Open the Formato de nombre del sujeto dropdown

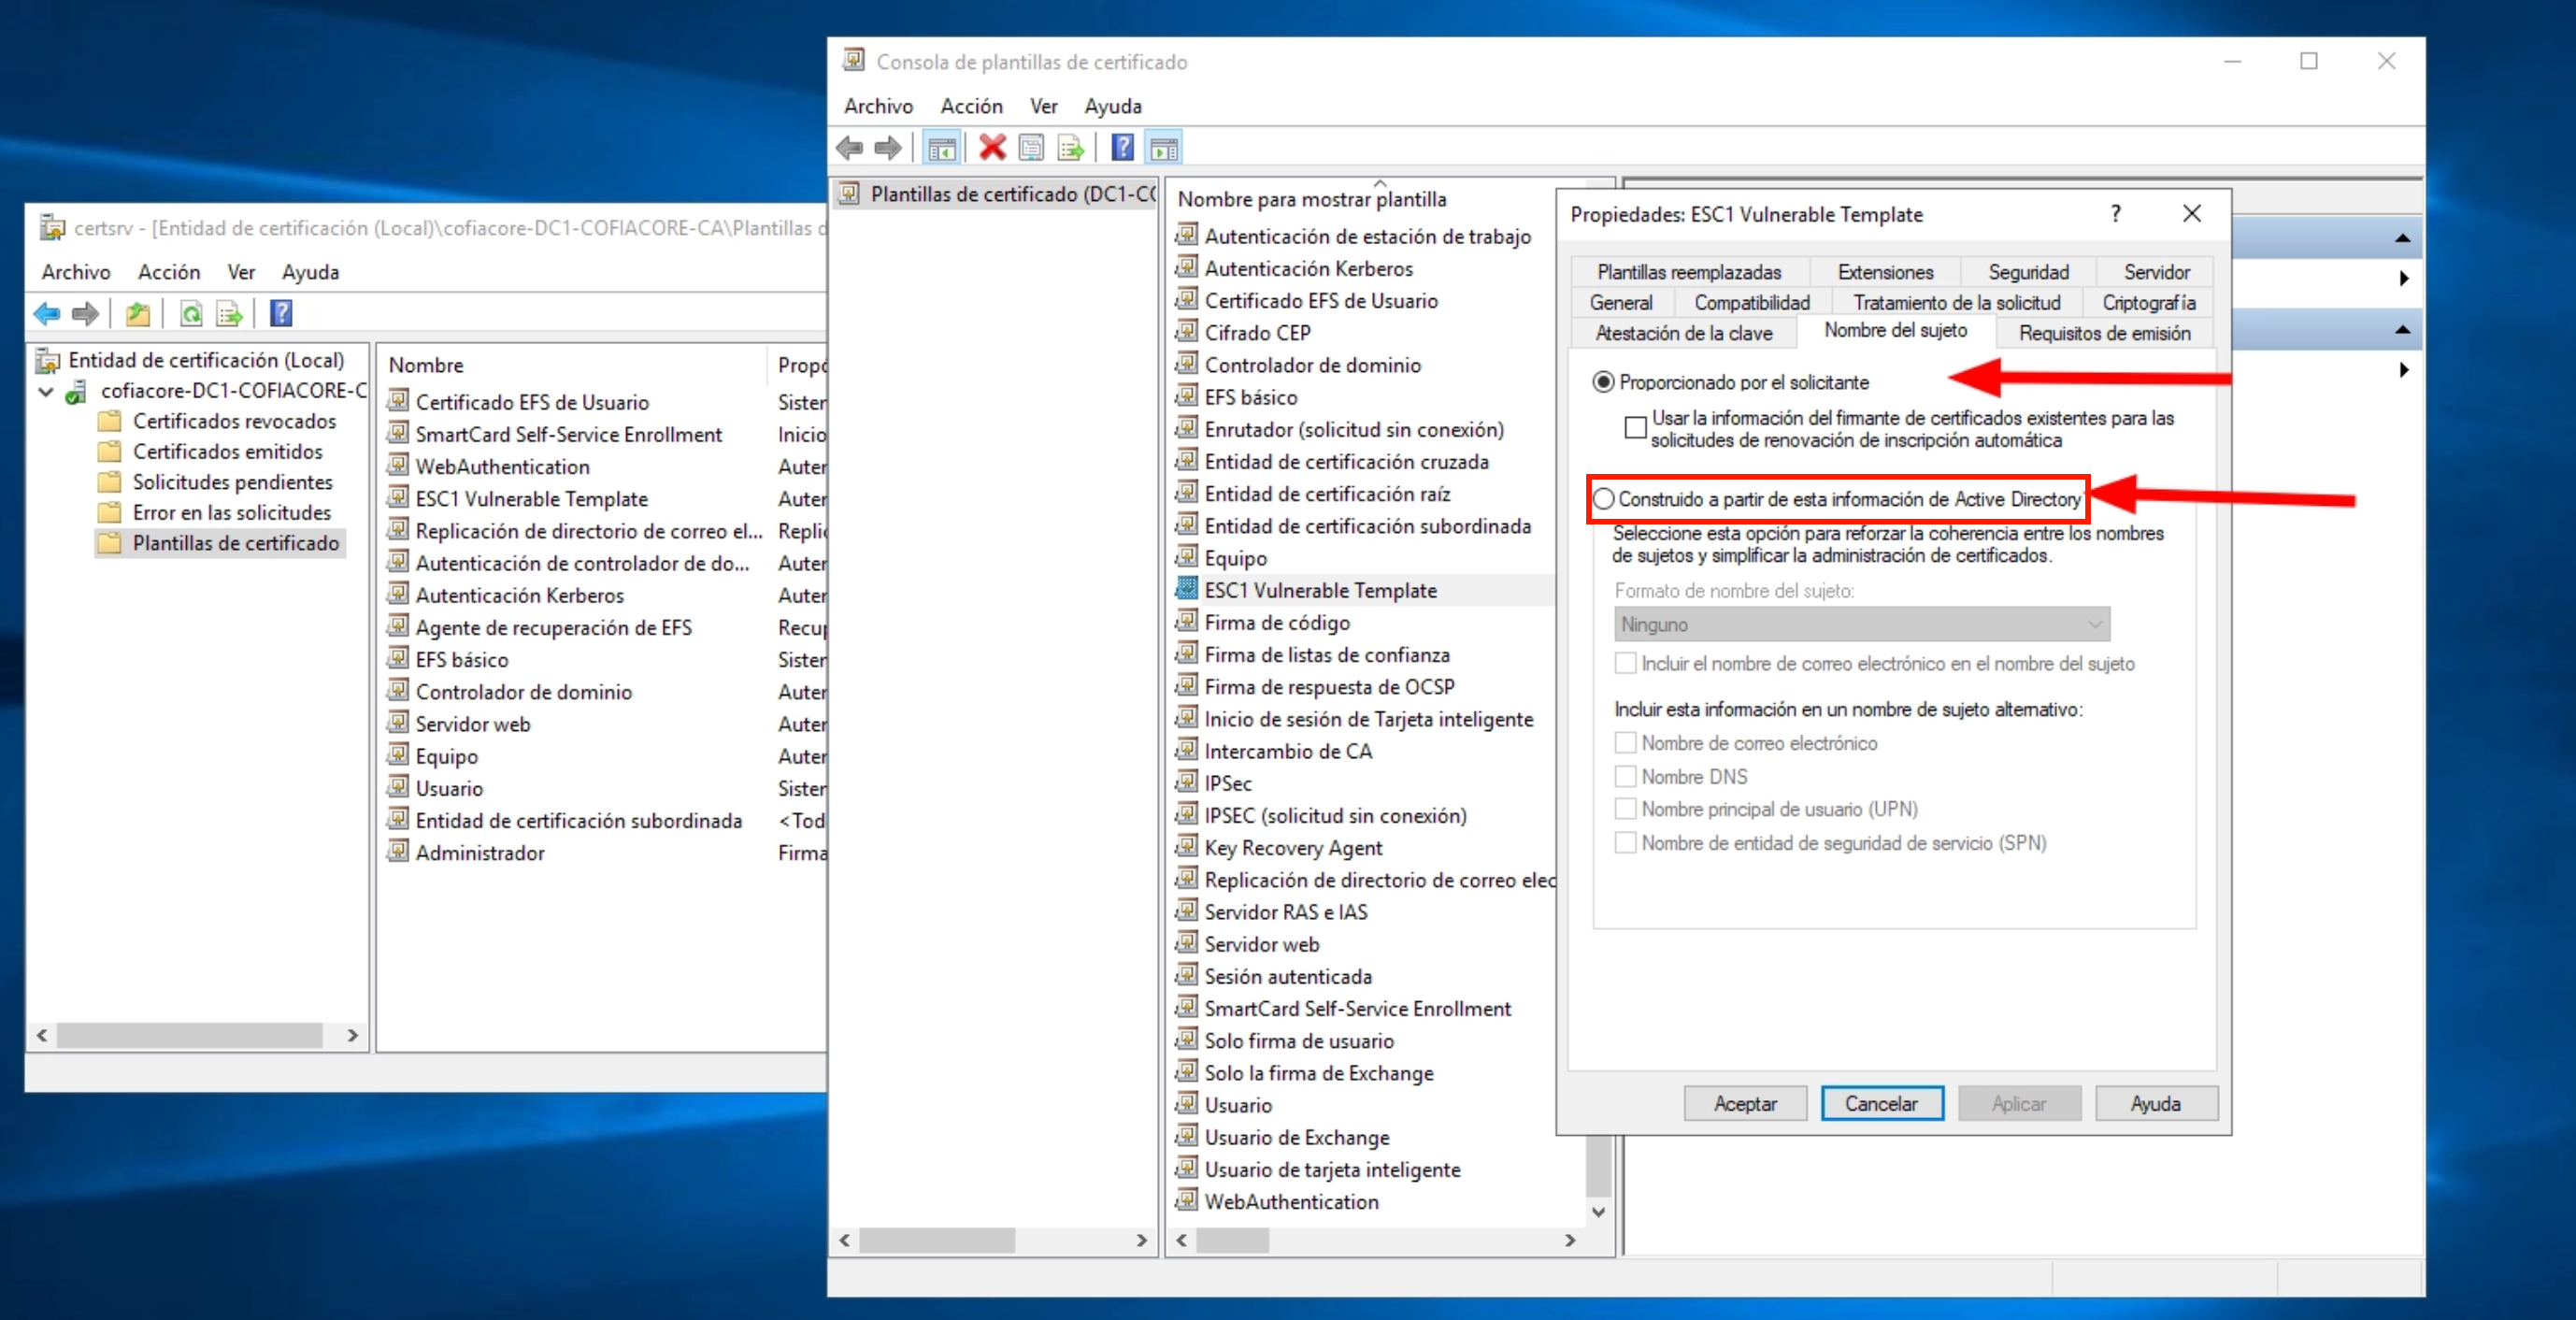pos(1862,624)
